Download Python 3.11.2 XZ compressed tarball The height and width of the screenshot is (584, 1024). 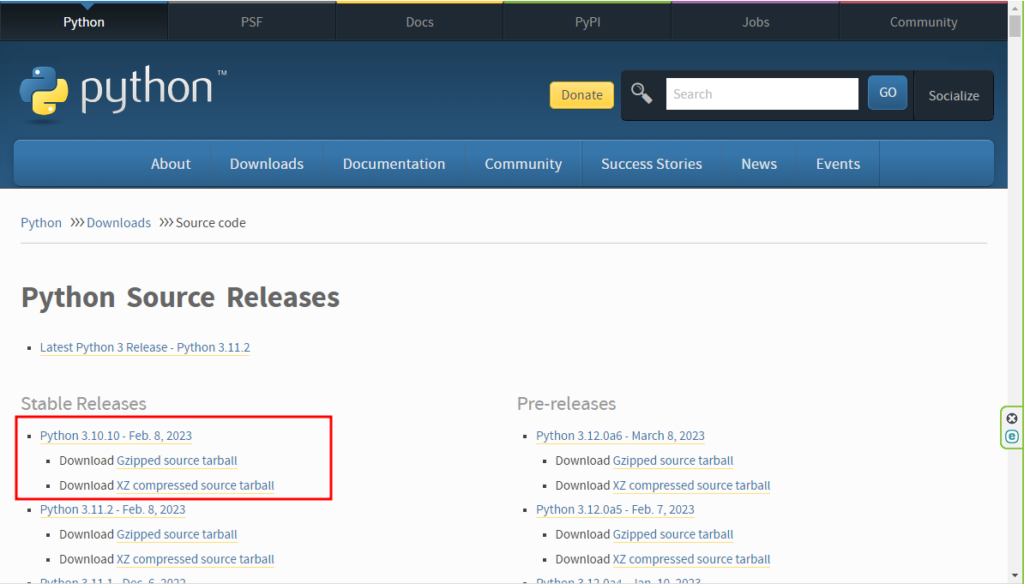point(195,560)
